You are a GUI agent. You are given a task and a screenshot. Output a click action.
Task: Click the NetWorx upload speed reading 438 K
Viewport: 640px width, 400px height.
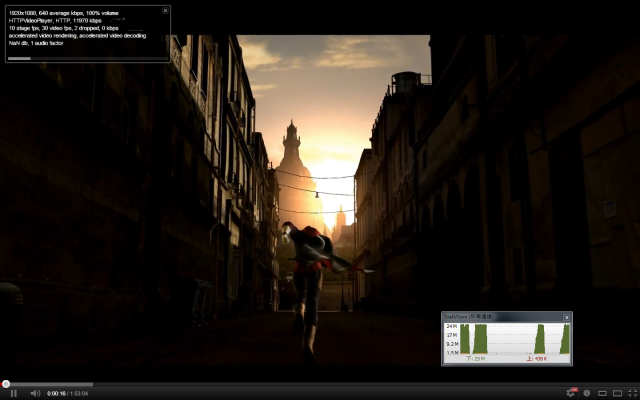(537, 359)
